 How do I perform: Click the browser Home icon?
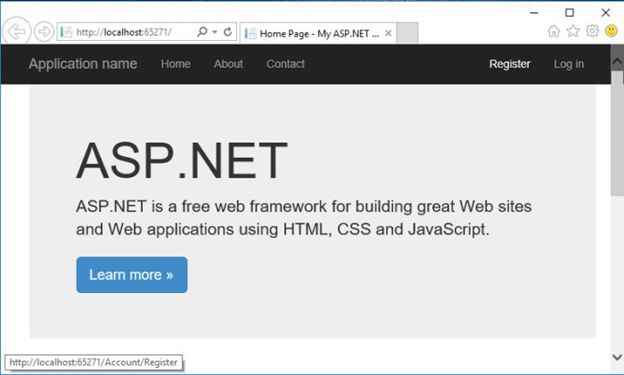pos(553,31)
